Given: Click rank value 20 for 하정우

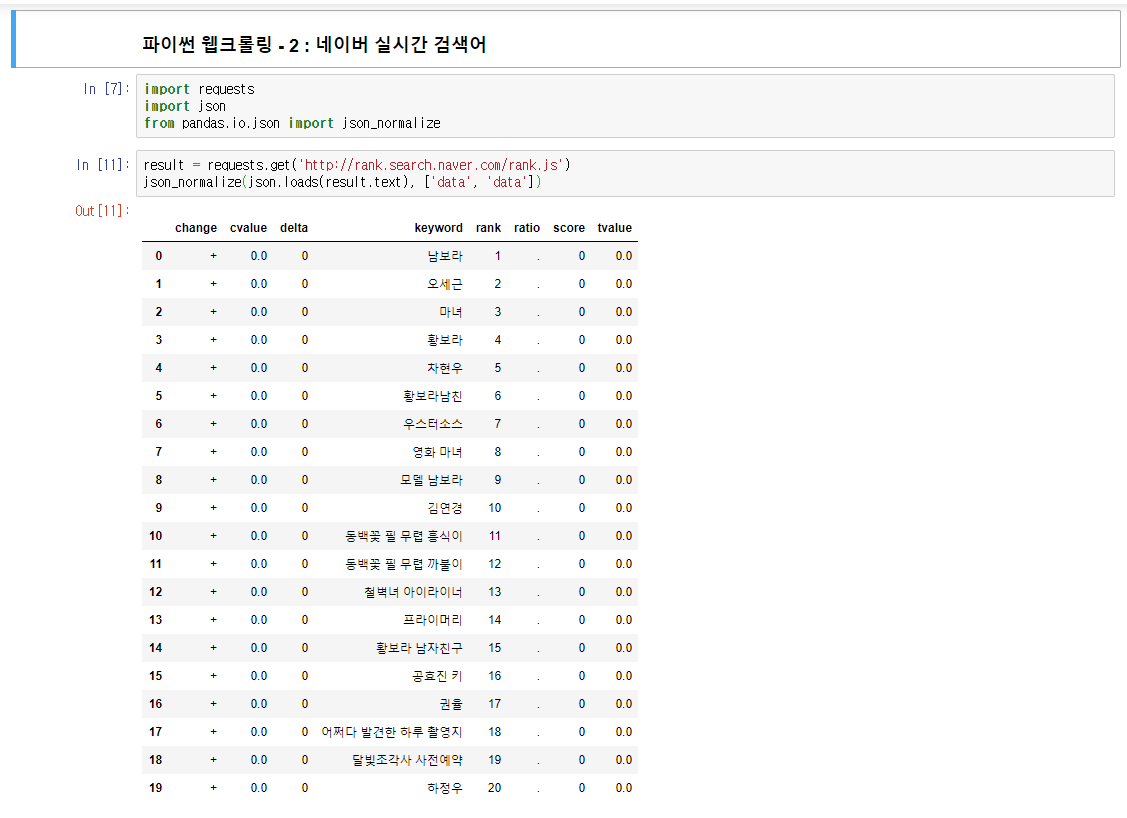Looking at the screenshot, I should pyautogui.click(x=494, y=789).
